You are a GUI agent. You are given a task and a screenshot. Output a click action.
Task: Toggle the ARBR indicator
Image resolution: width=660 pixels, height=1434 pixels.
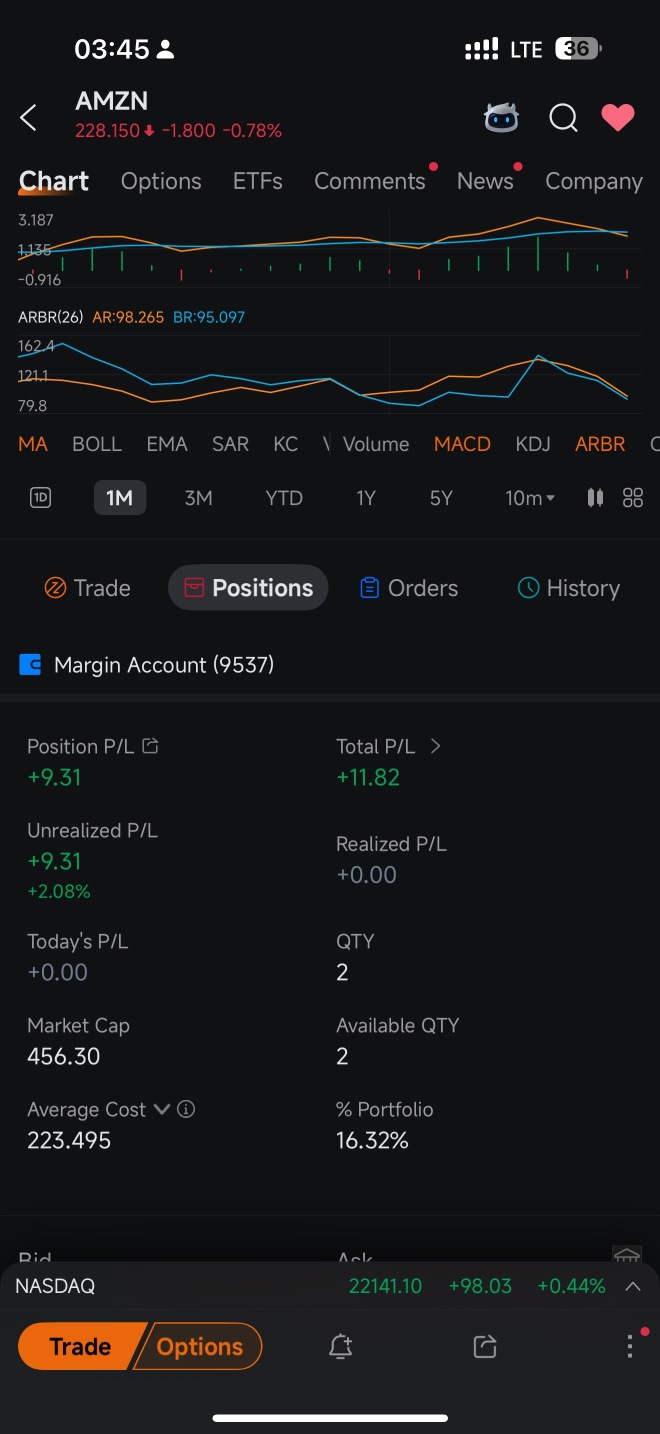(x=600, y=444)
